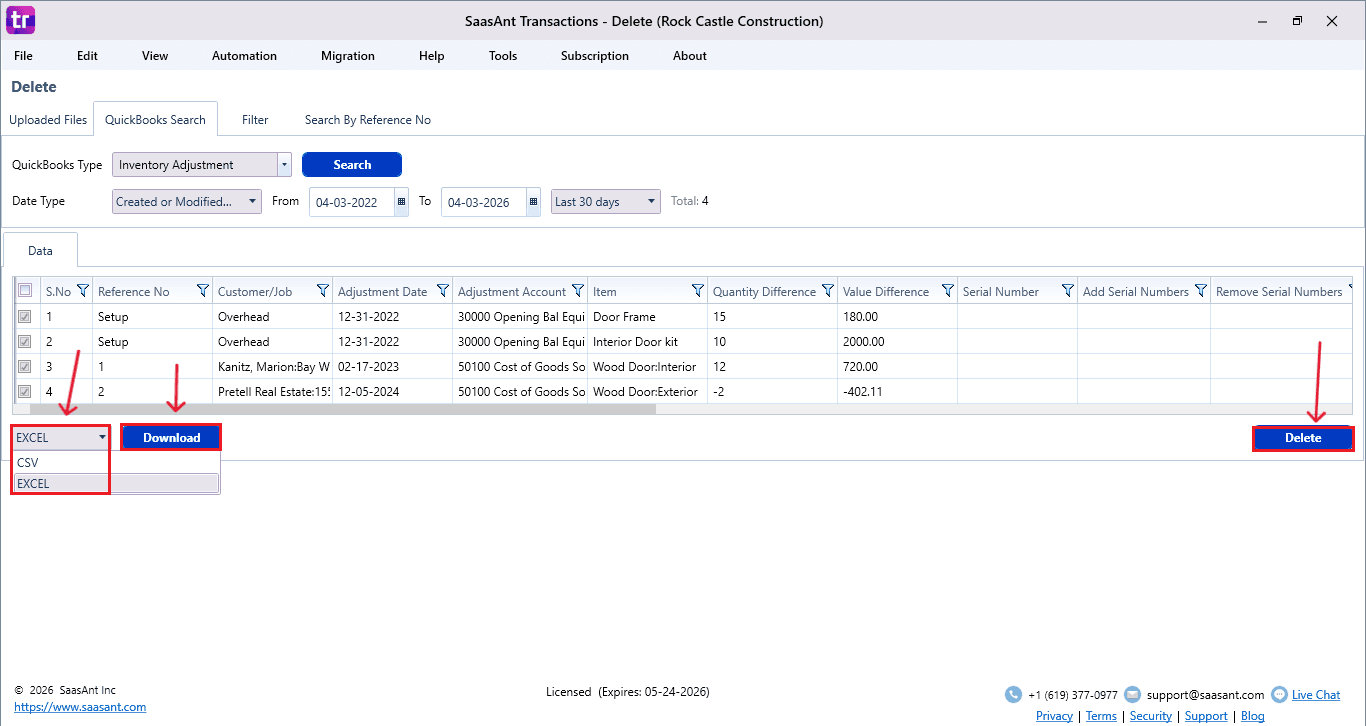Click the Delete button
This screenshot has height=726, width=1366.
point(1303,438)
